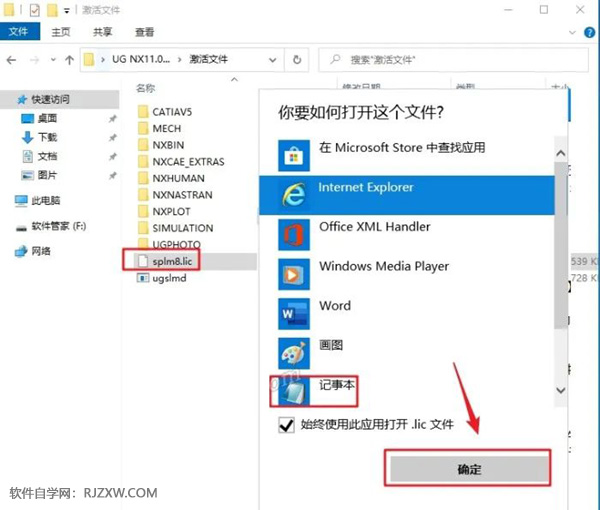Click the 激活文件 breadcrumb segment

click(209, 59)
